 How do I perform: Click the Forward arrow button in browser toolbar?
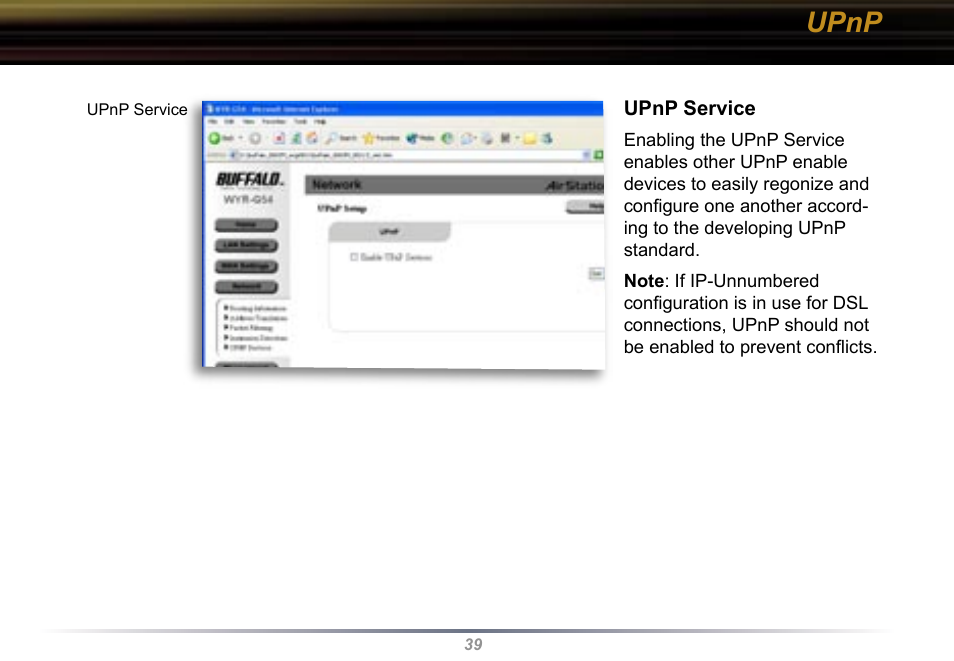pyautogui.click(x=256, y=138)
